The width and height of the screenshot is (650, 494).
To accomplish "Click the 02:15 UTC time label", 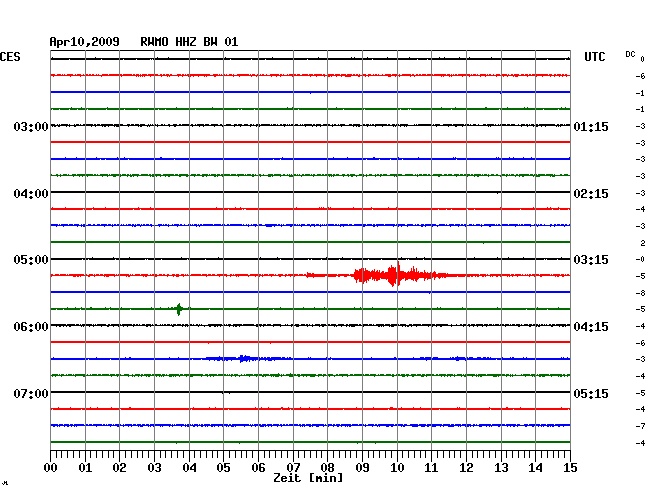I will point(591,194).
